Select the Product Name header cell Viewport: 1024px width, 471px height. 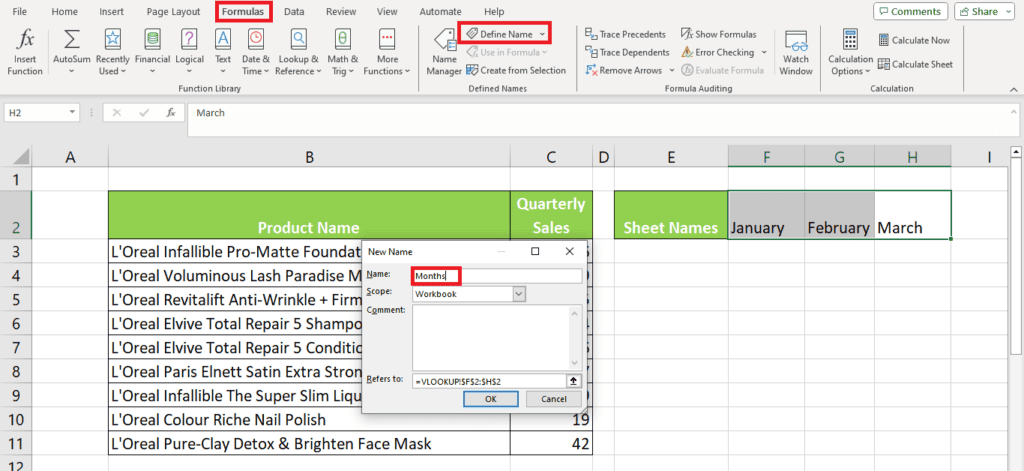click(x=310, y=215)
